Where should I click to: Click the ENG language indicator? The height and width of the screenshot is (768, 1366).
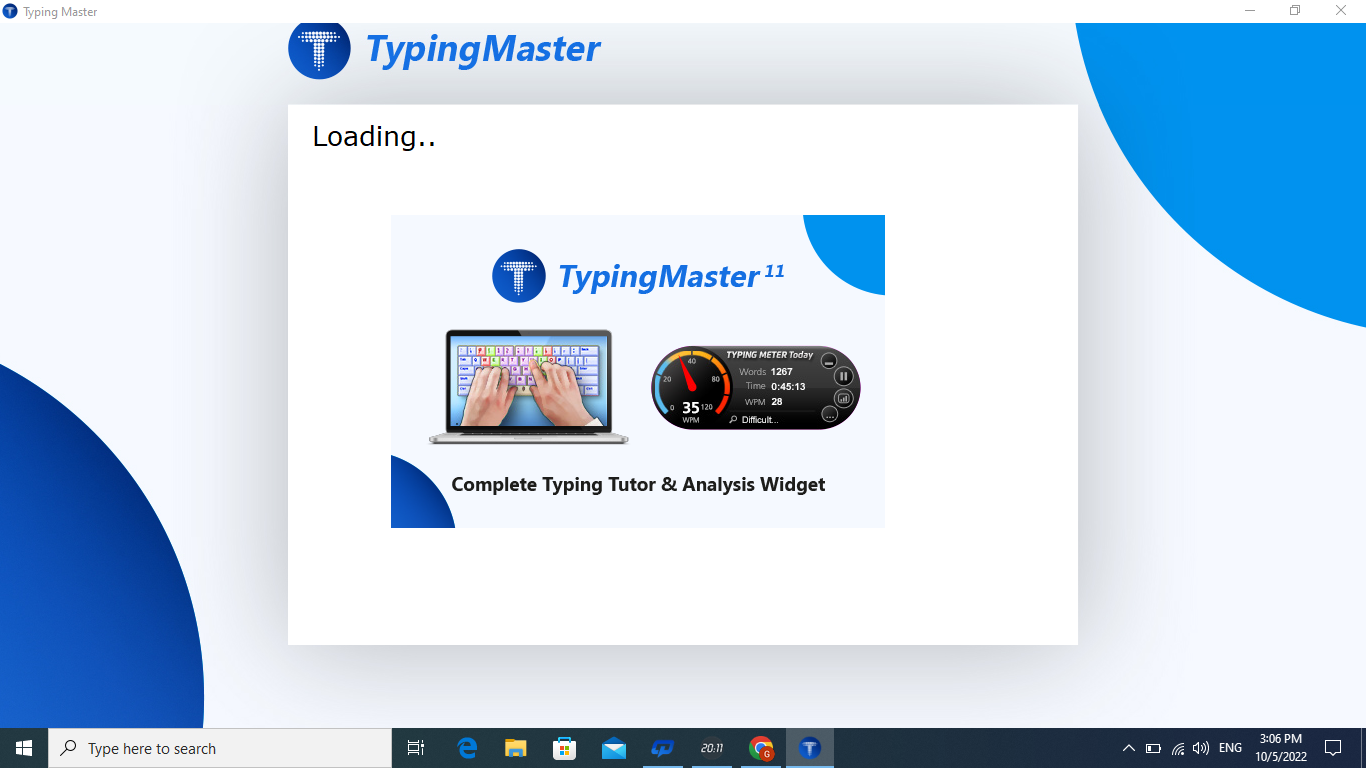[1230, 748]
